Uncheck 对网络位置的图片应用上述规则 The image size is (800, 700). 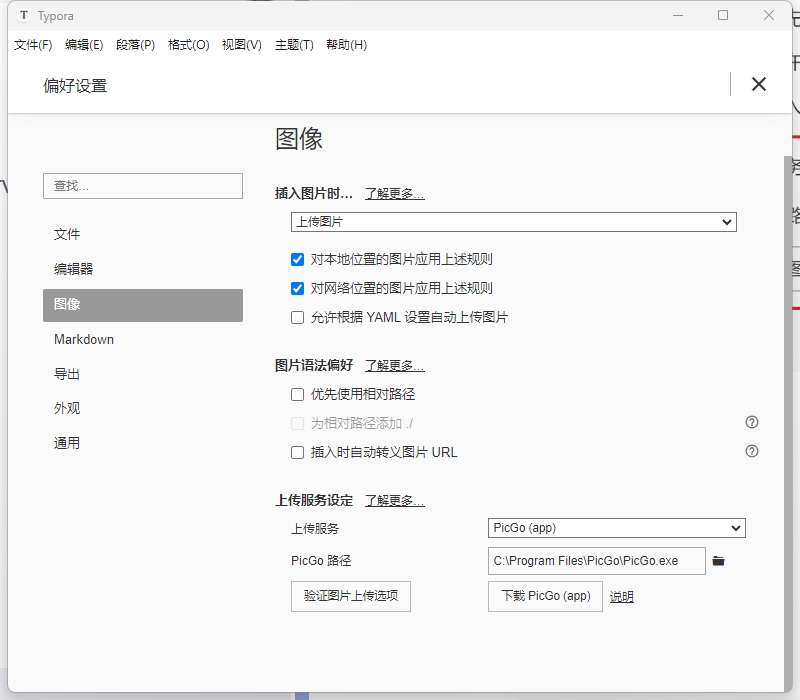(x=297, y=289)
